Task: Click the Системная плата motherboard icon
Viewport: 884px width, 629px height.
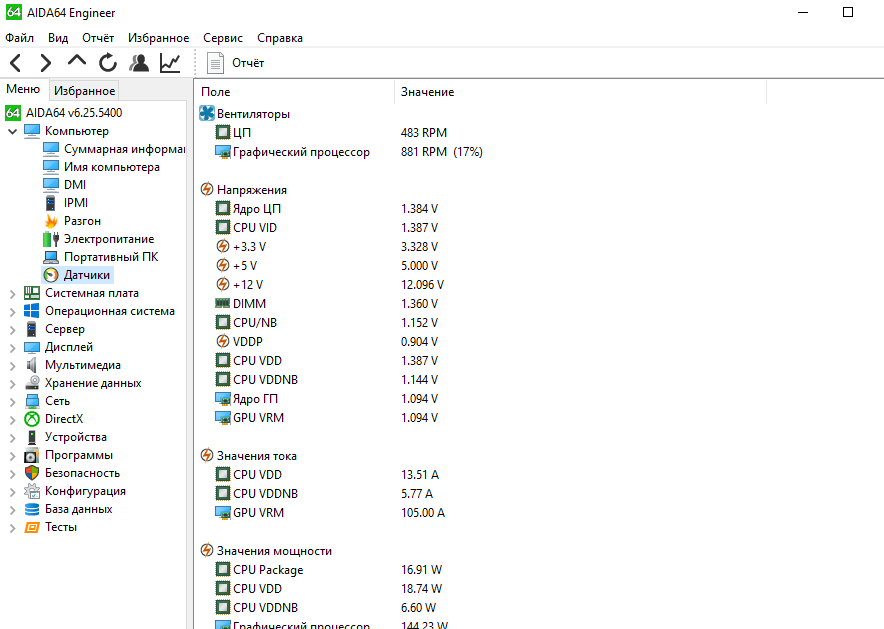Action: point(32,293)
